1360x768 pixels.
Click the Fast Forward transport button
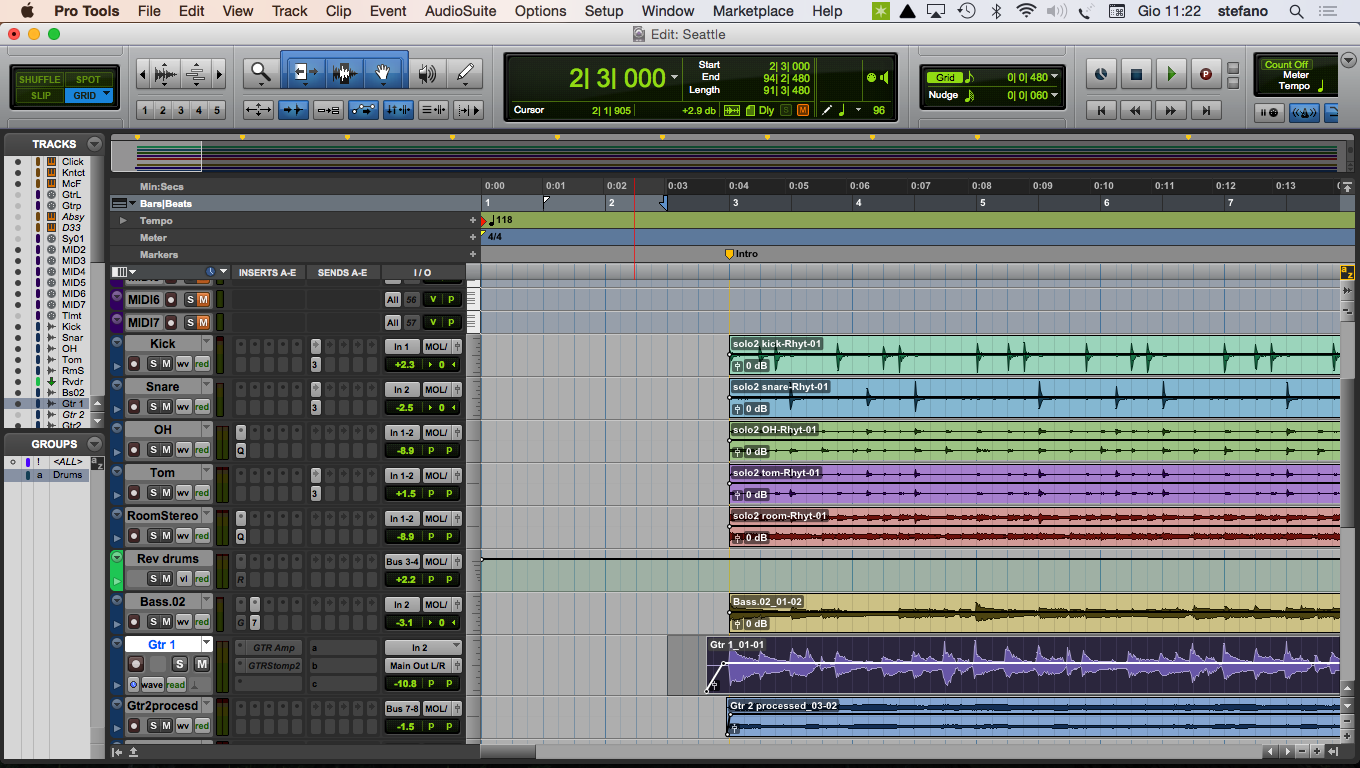(1171, 110)
